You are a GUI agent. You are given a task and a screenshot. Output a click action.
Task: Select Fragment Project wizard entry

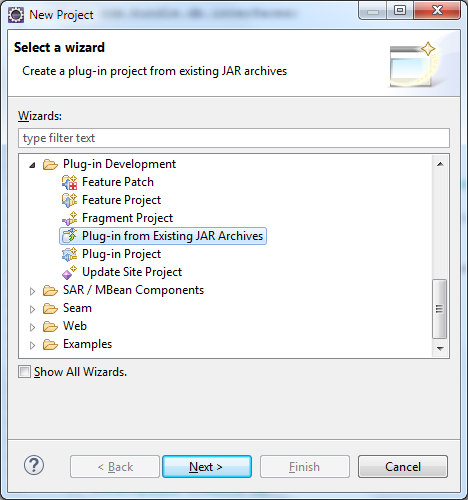click(127, 218)
